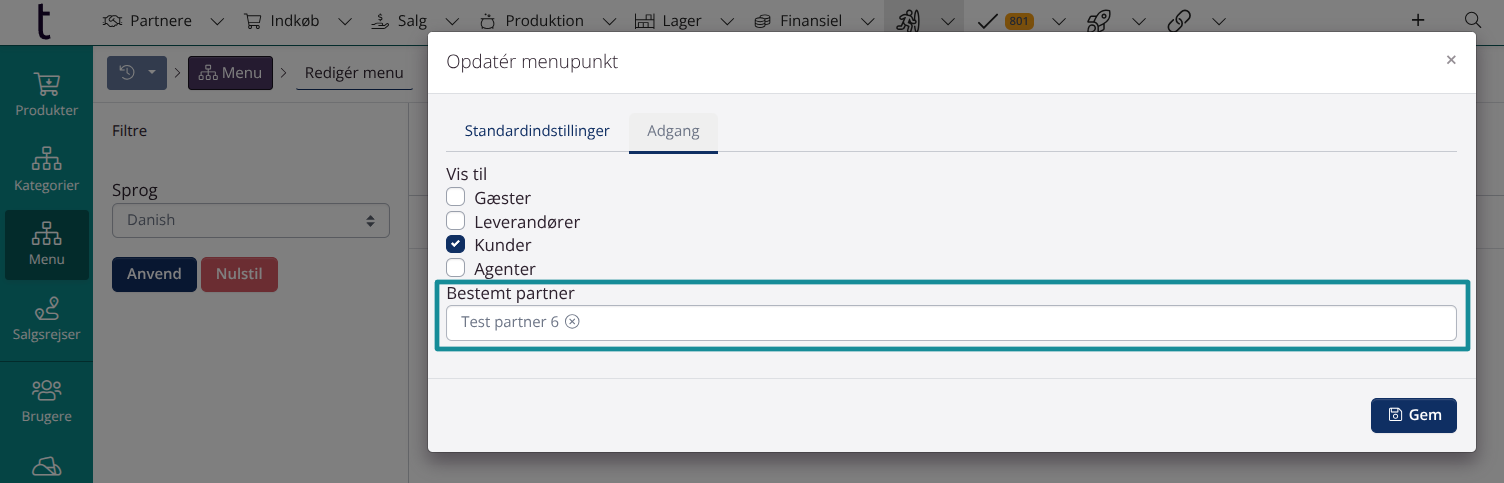1504x483 pixels.
Task: Expand the Produktion dropdown chevron
Action: pos(607,21)
